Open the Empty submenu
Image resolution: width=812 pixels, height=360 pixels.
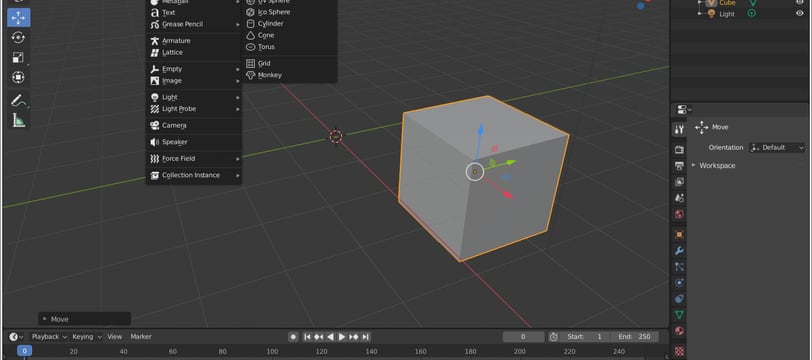(x=194, y=69)
